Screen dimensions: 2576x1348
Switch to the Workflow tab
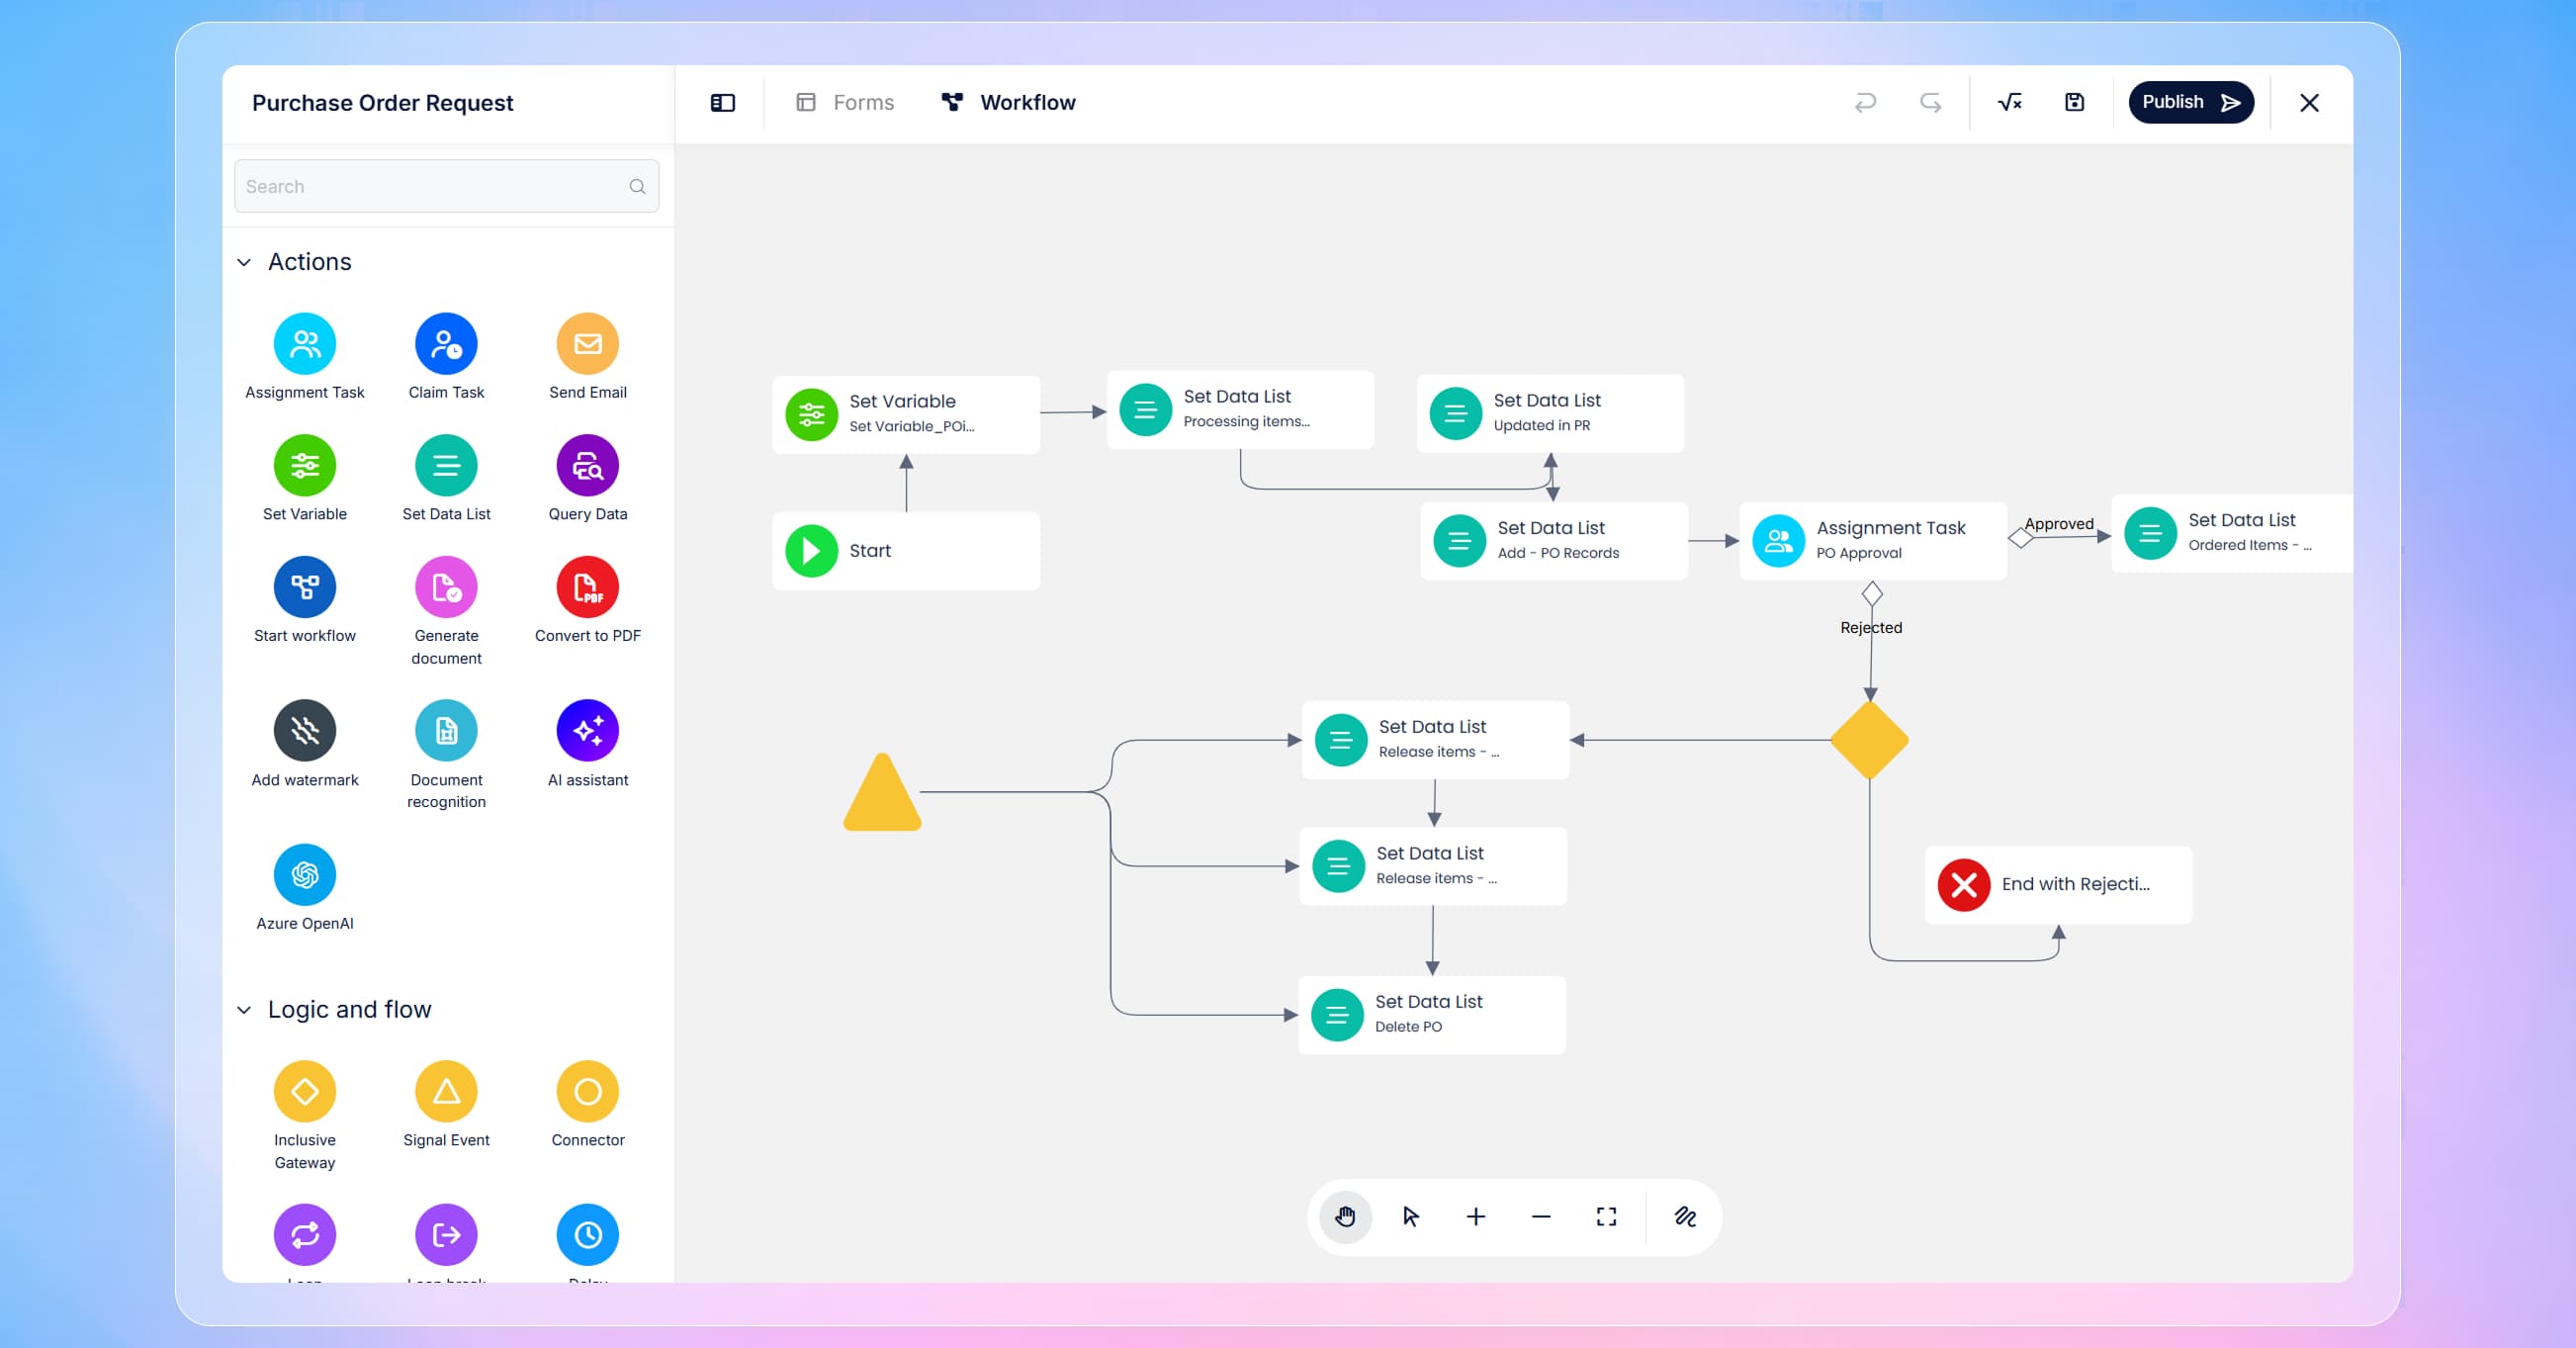[1008, 103]
